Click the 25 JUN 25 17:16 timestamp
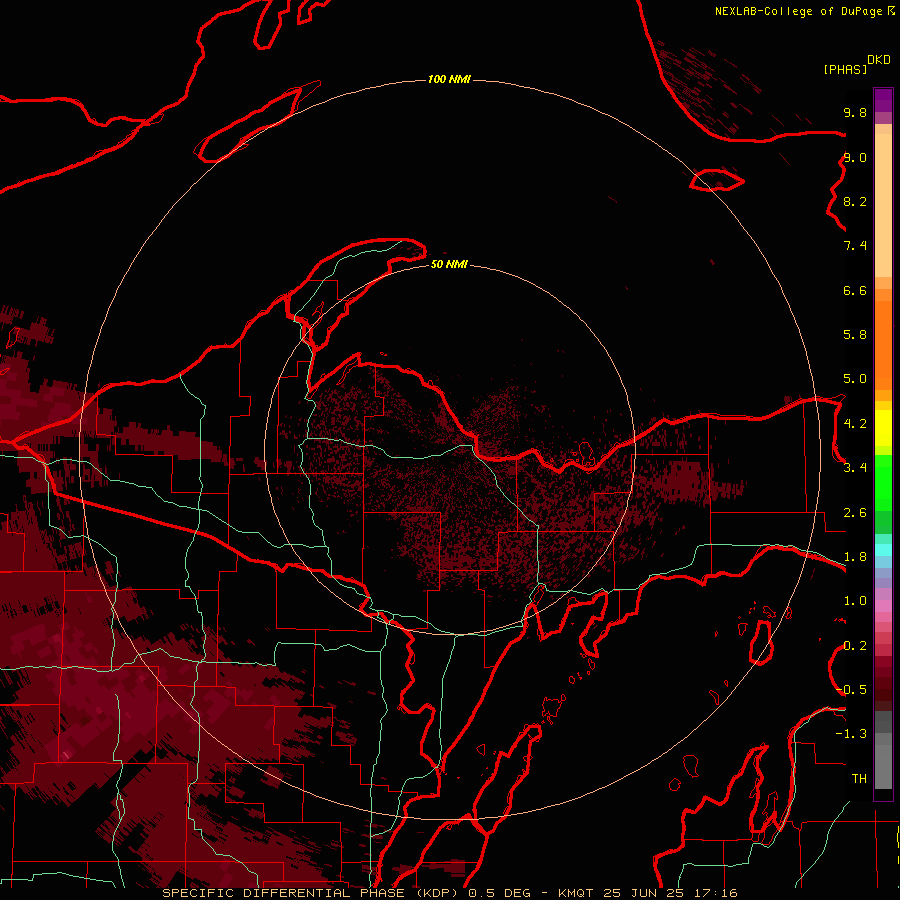 coord(668,893)
